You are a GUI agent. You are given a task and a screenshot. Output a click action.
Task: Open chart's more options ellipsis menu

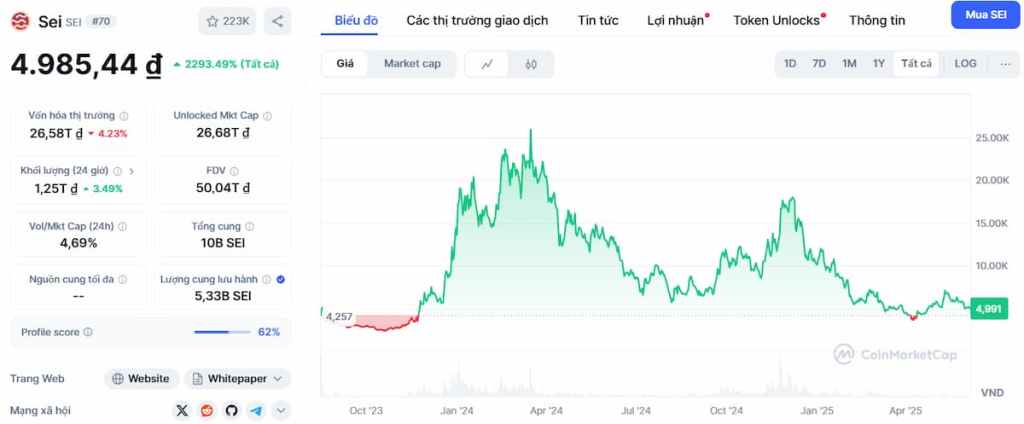pyautogui.click(x=1004, y=64)
